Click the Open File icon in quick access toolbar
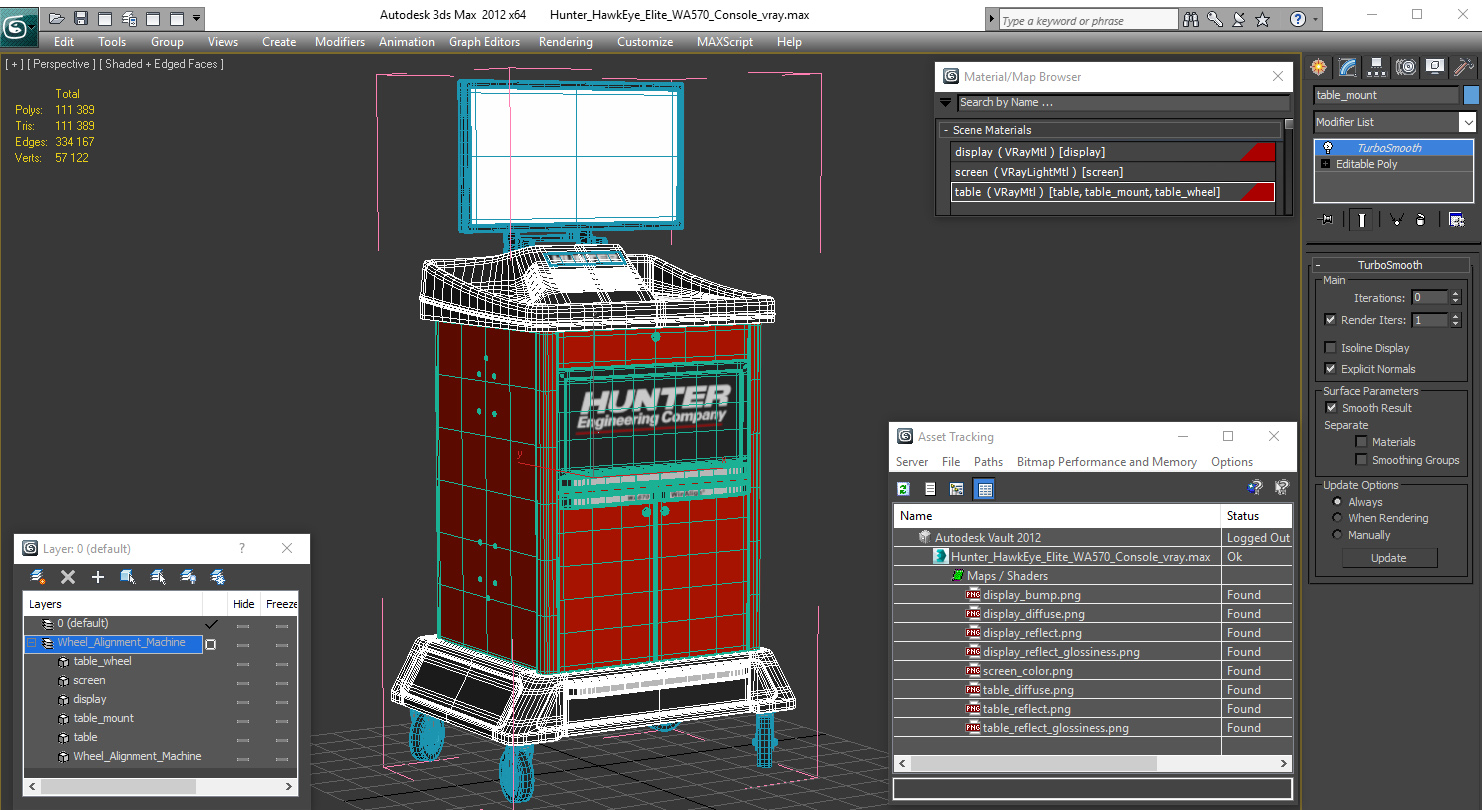The image size is (1482, 810). tap(57, 18)
